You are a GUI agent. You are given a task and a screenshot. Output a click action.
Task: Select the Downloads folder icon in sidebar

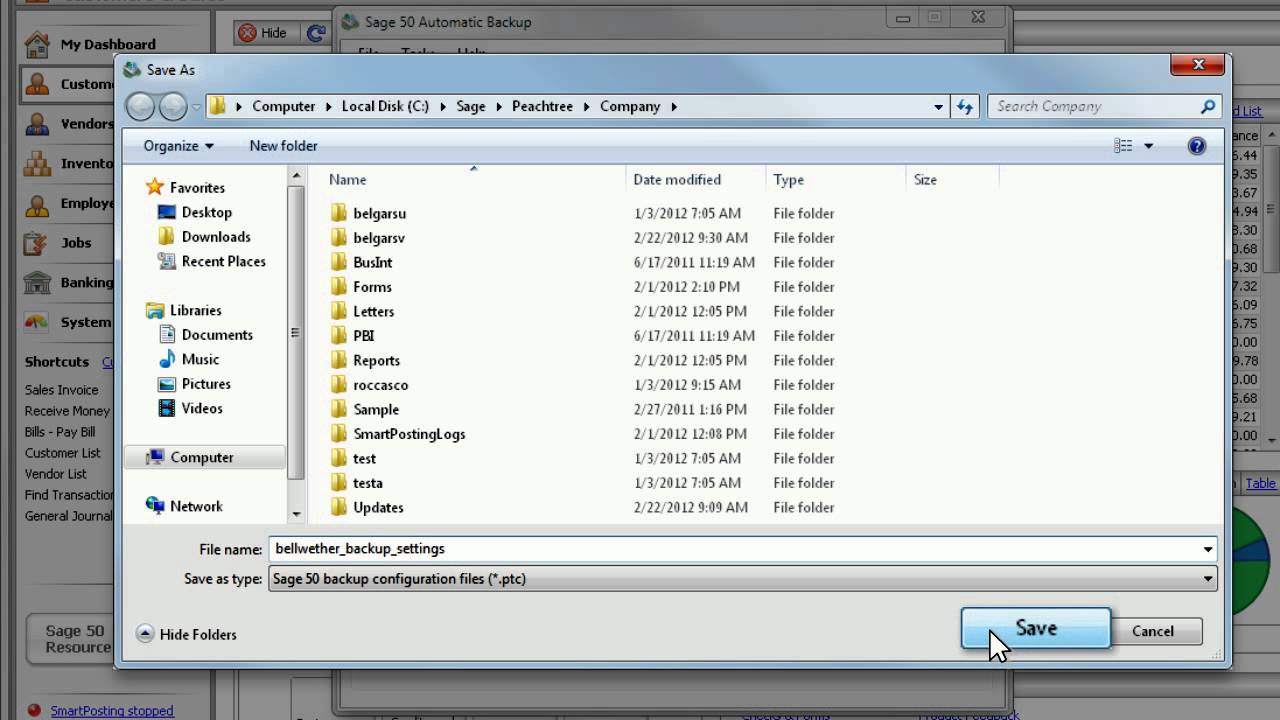(x=167, y=237)
